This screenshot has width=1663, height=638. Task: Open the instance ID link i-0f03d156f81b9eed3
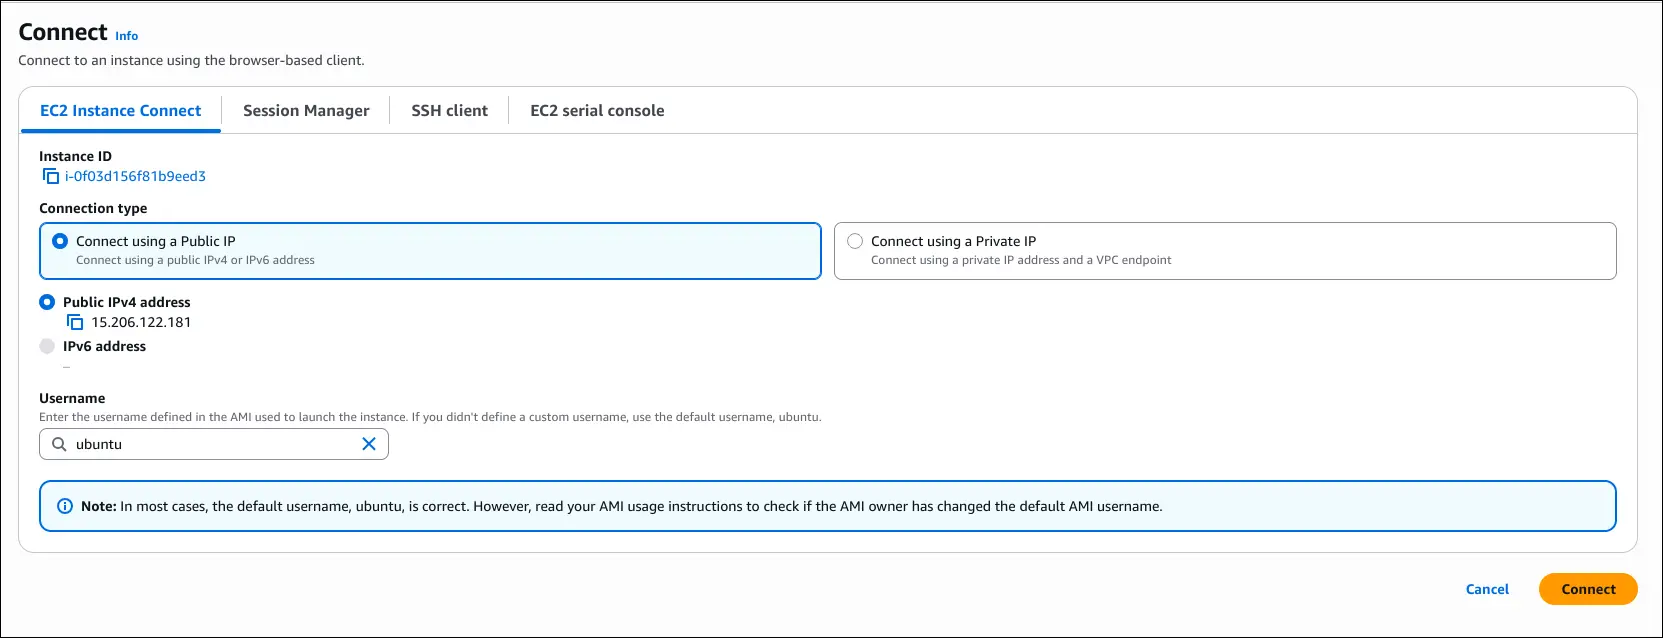135,176
